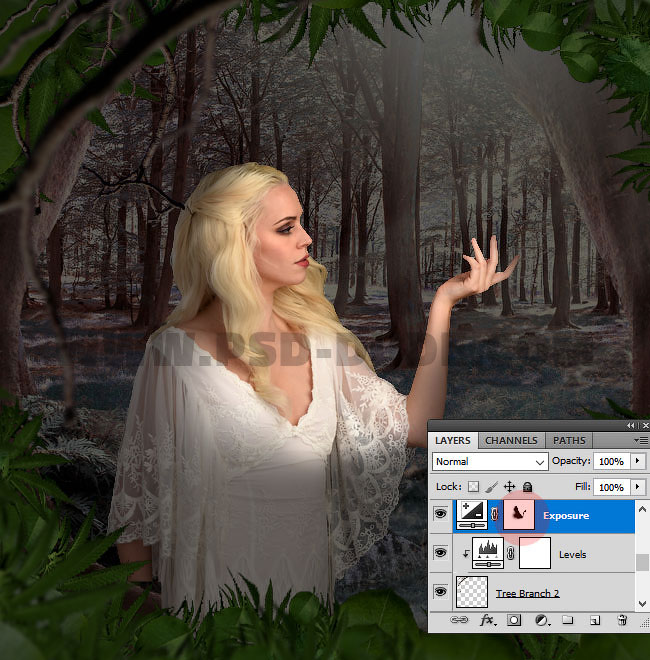650x660 pixels.
Task: Create a new layer group
Action: point(567,620)
